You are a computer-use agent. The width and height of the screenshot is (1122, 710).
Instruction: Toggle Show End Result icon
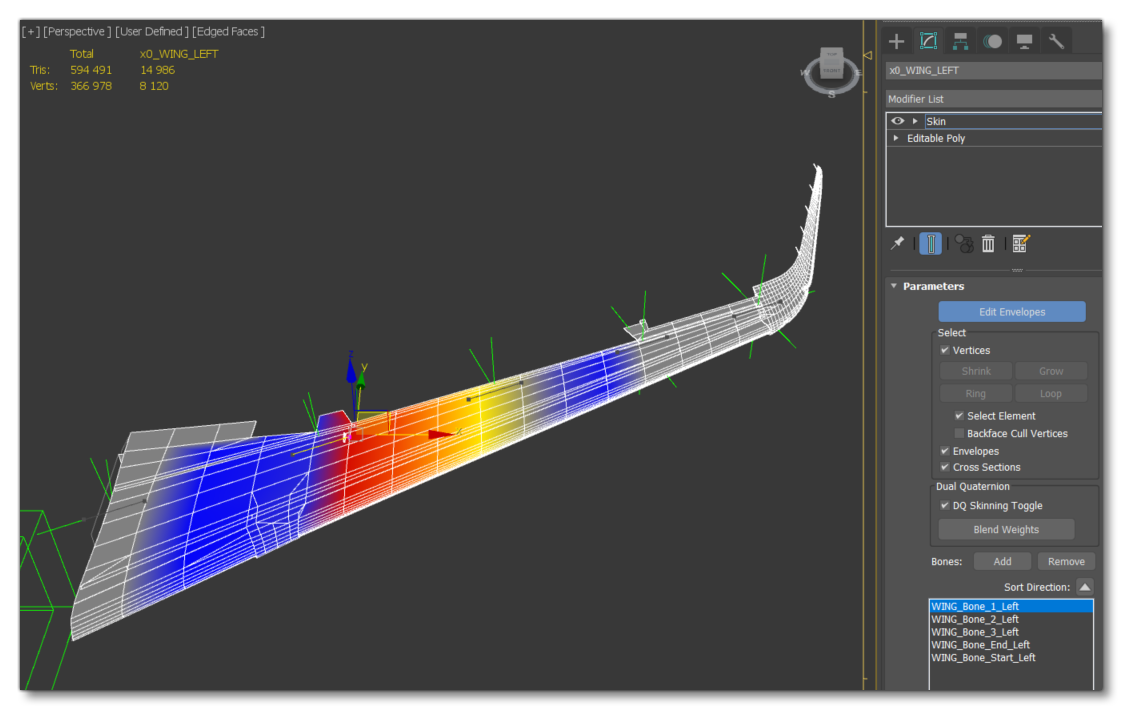pos(930,244)
